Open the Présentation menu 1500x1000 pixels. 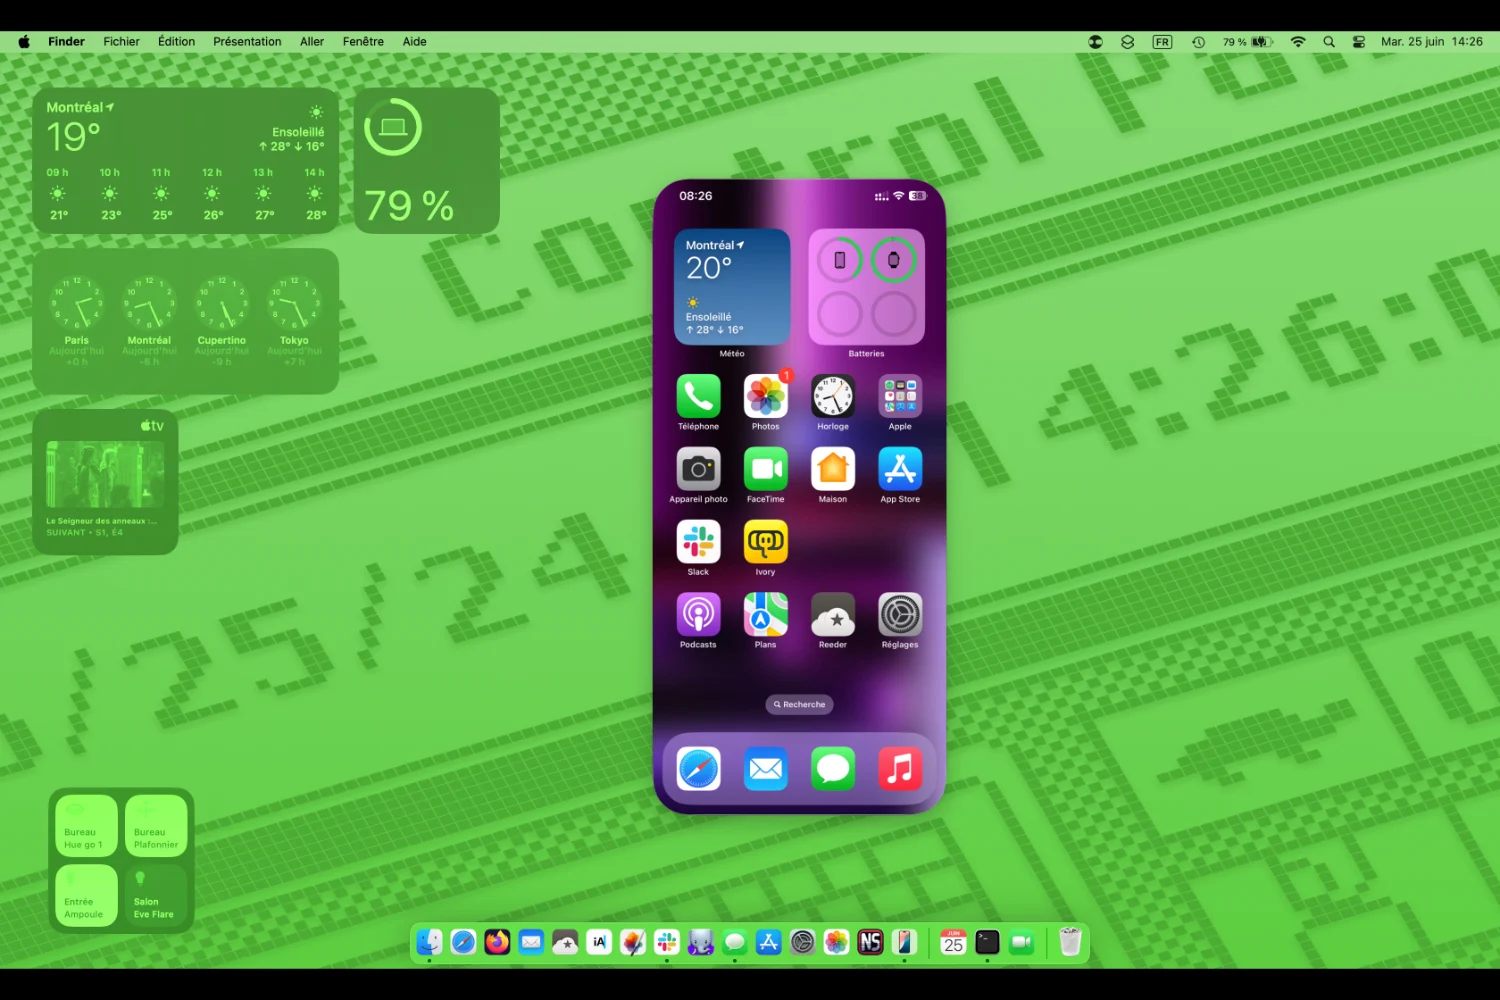pyautogui.click(x=247, y=42)
